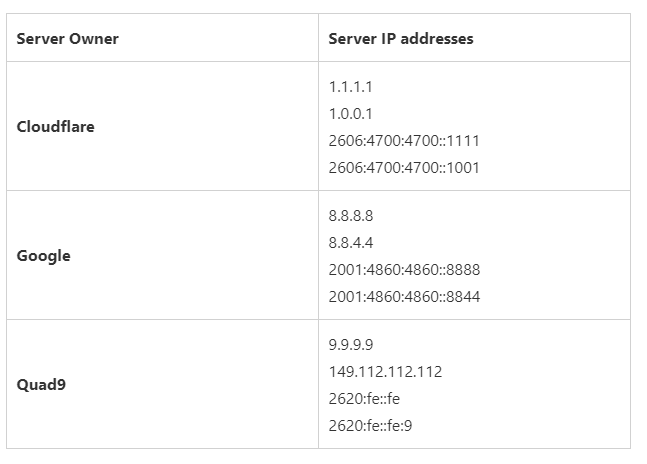Click the 2001:4860:4860::8844 IPv6 address

click(x=404, y=297)
